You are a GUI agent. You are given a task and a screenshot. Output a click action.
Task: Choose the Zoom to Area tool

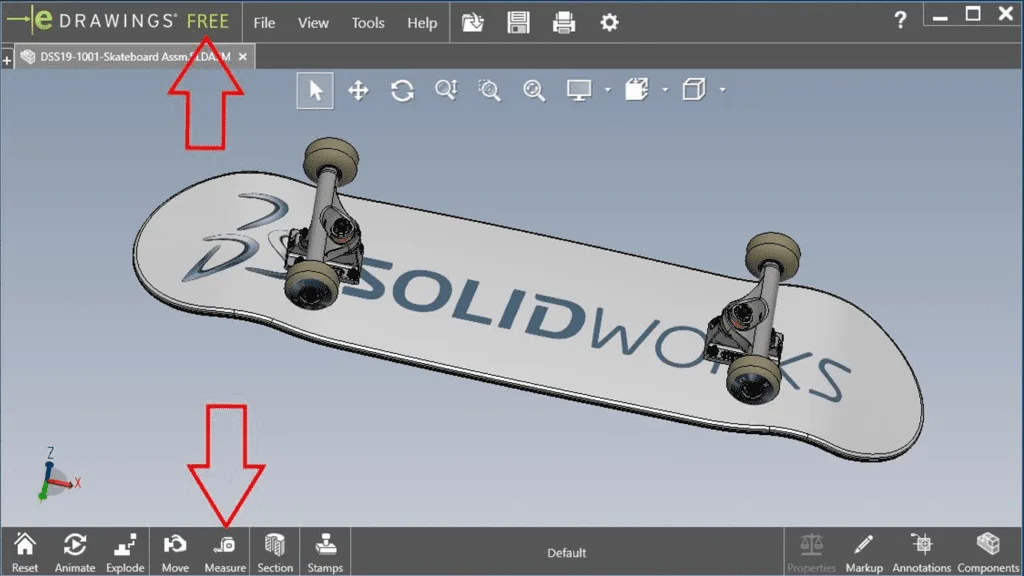[490, 90]
